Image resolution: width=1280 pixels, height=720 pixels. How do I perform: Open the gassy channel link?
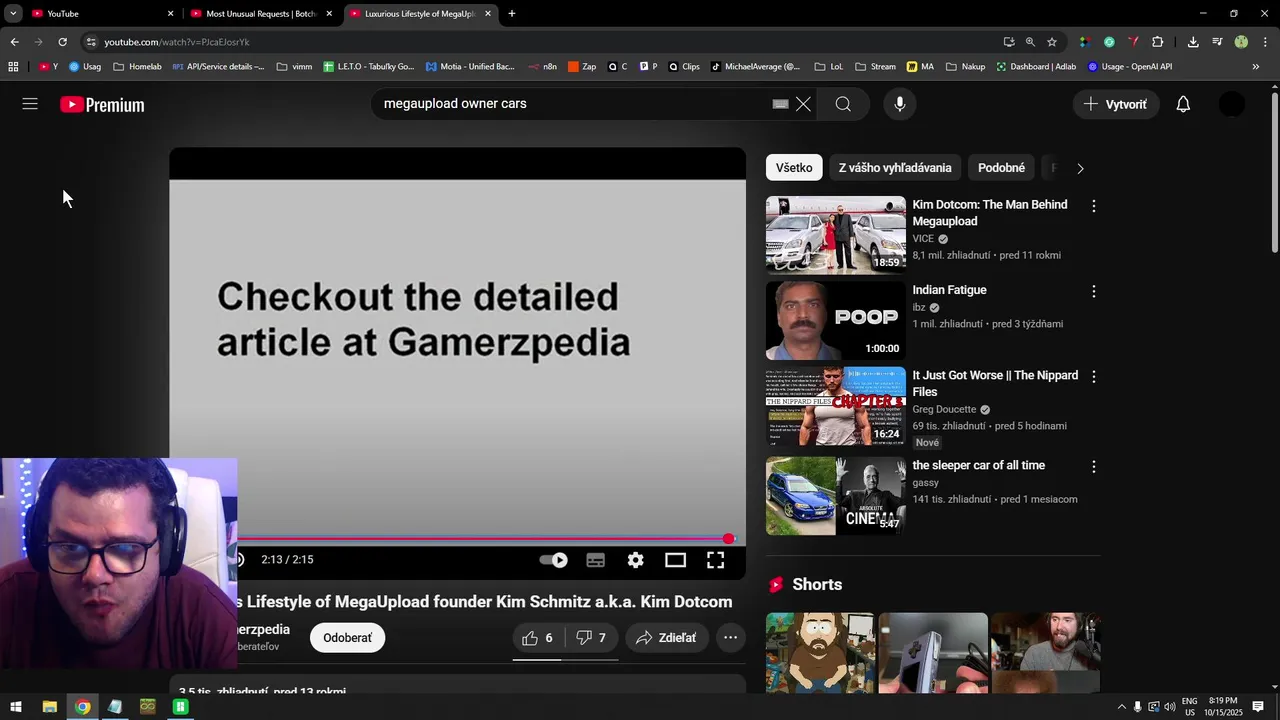click(925, 483)
